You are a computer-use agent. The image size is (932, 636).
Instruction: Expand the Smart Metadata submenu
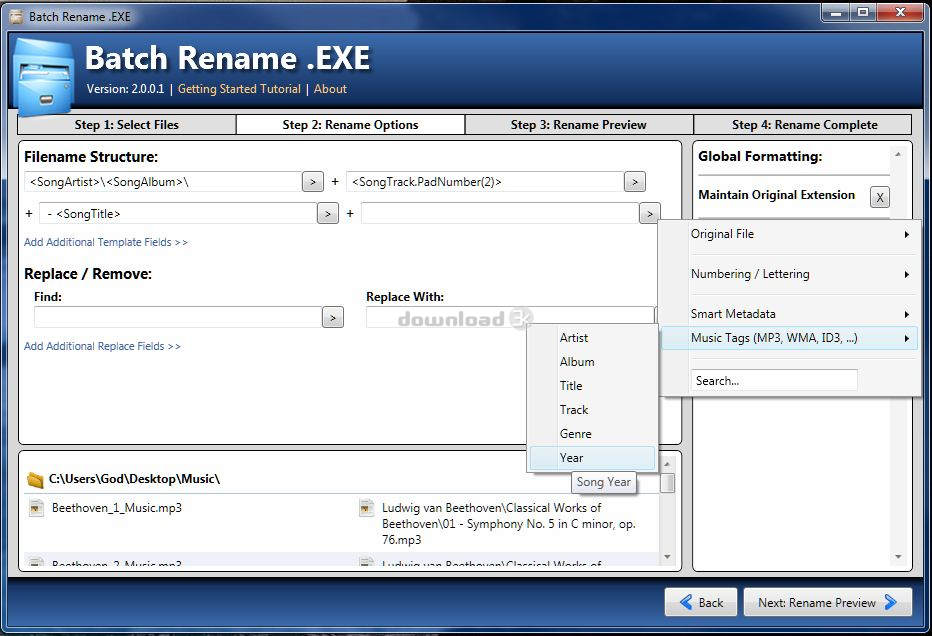[x=790, y=314]
